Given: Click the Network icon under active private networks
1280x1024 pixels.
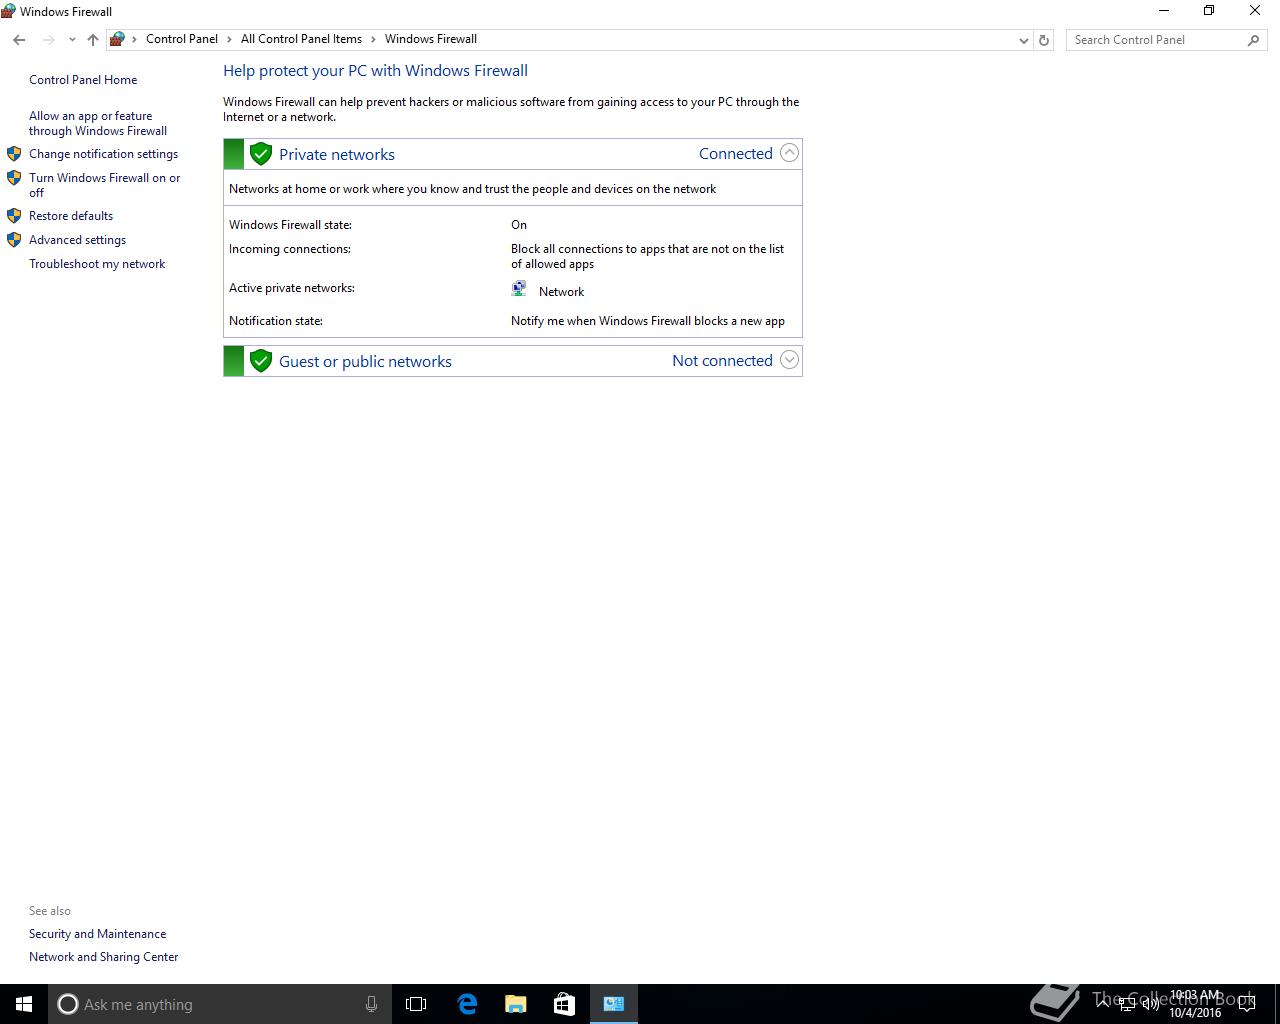Looking at the screenshot, I should pos(519,289).
